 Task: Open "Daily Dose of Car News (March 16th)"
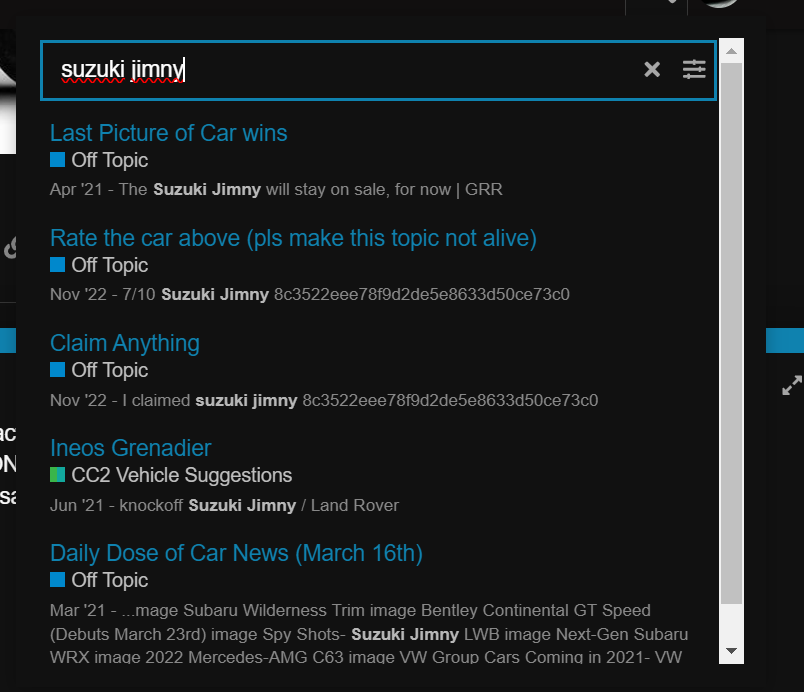(236, 553)
